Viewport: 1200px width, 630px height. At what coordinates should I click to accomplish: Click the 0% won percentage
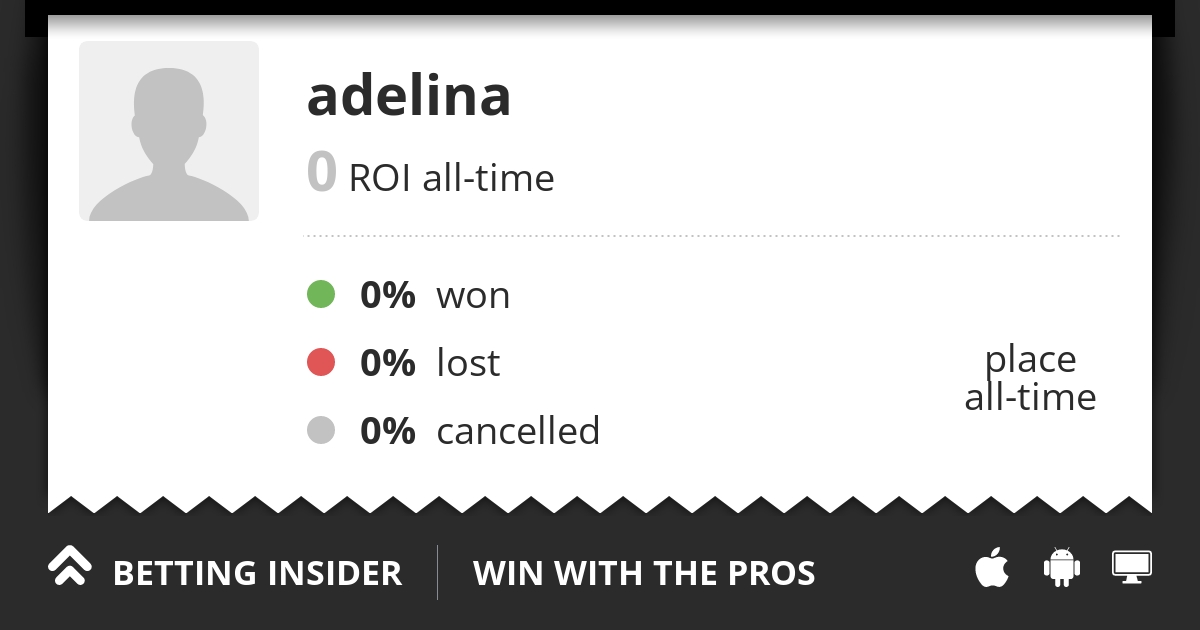(388, 295)
